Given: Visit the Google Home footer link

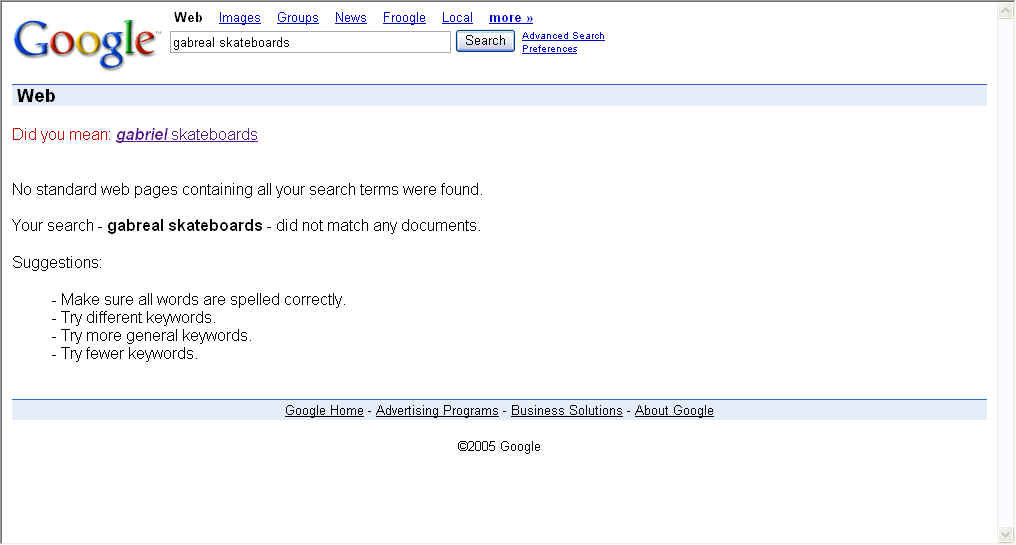Looking at the screenshot, I should tap(324, 411).
